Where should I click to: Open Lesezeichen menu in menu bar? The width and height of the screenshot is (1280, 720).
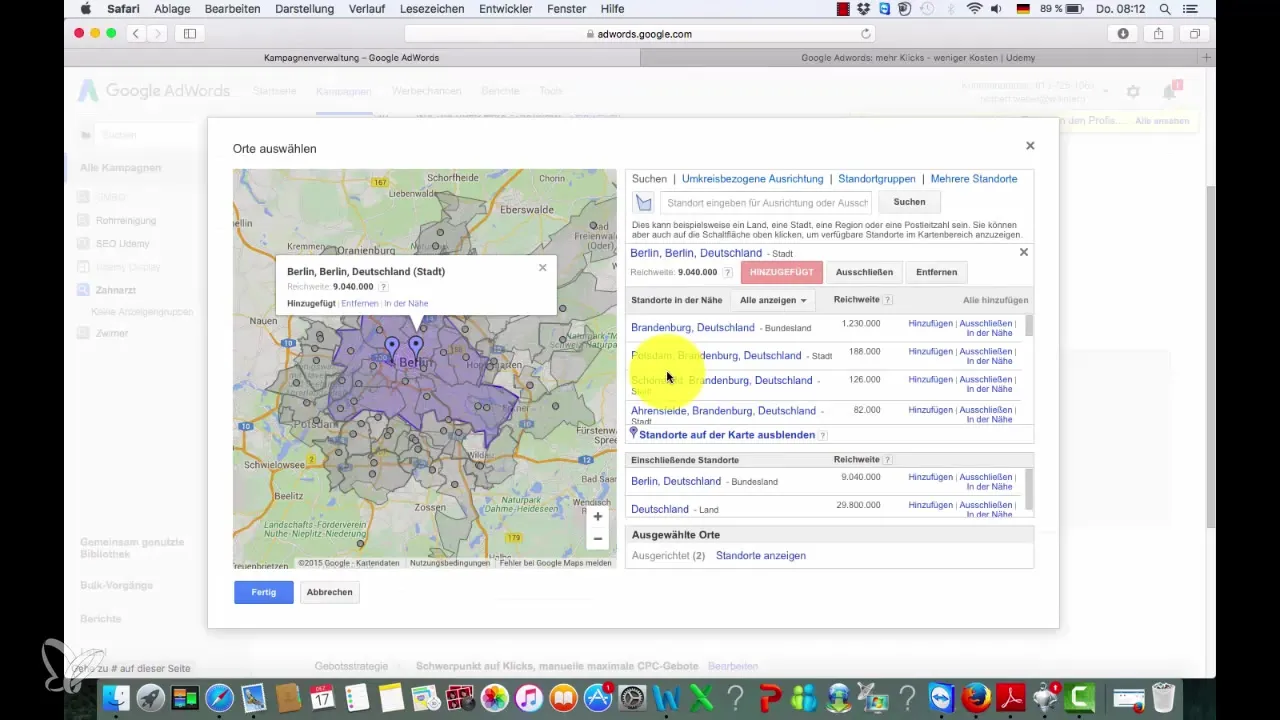pos(434,8)
